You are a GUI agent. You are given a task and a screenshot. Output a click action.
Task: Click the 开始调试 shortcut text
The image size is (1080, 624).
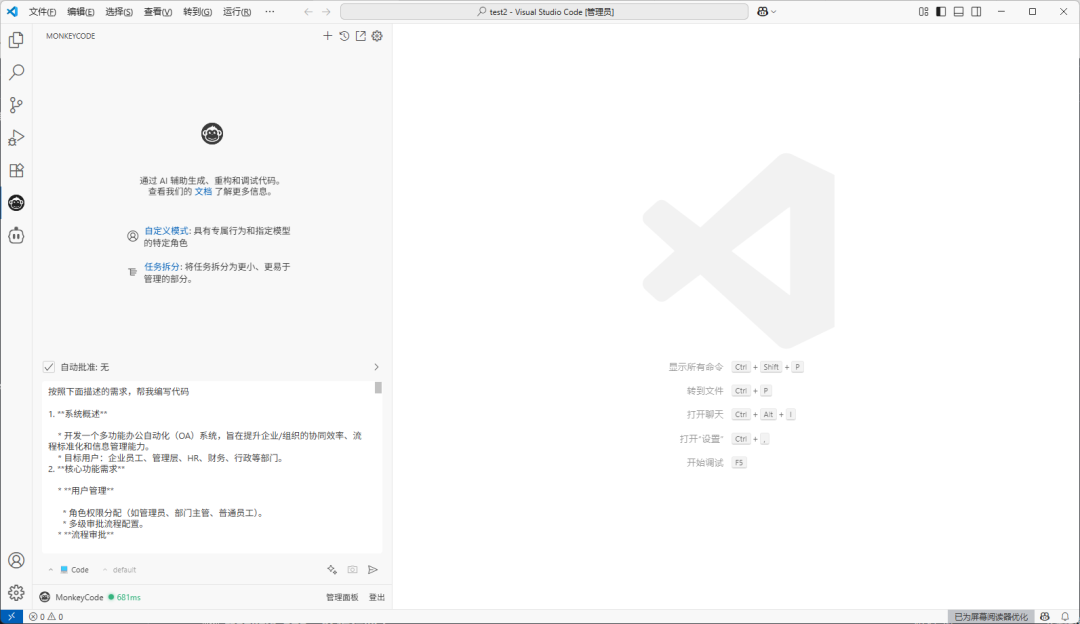705,463
